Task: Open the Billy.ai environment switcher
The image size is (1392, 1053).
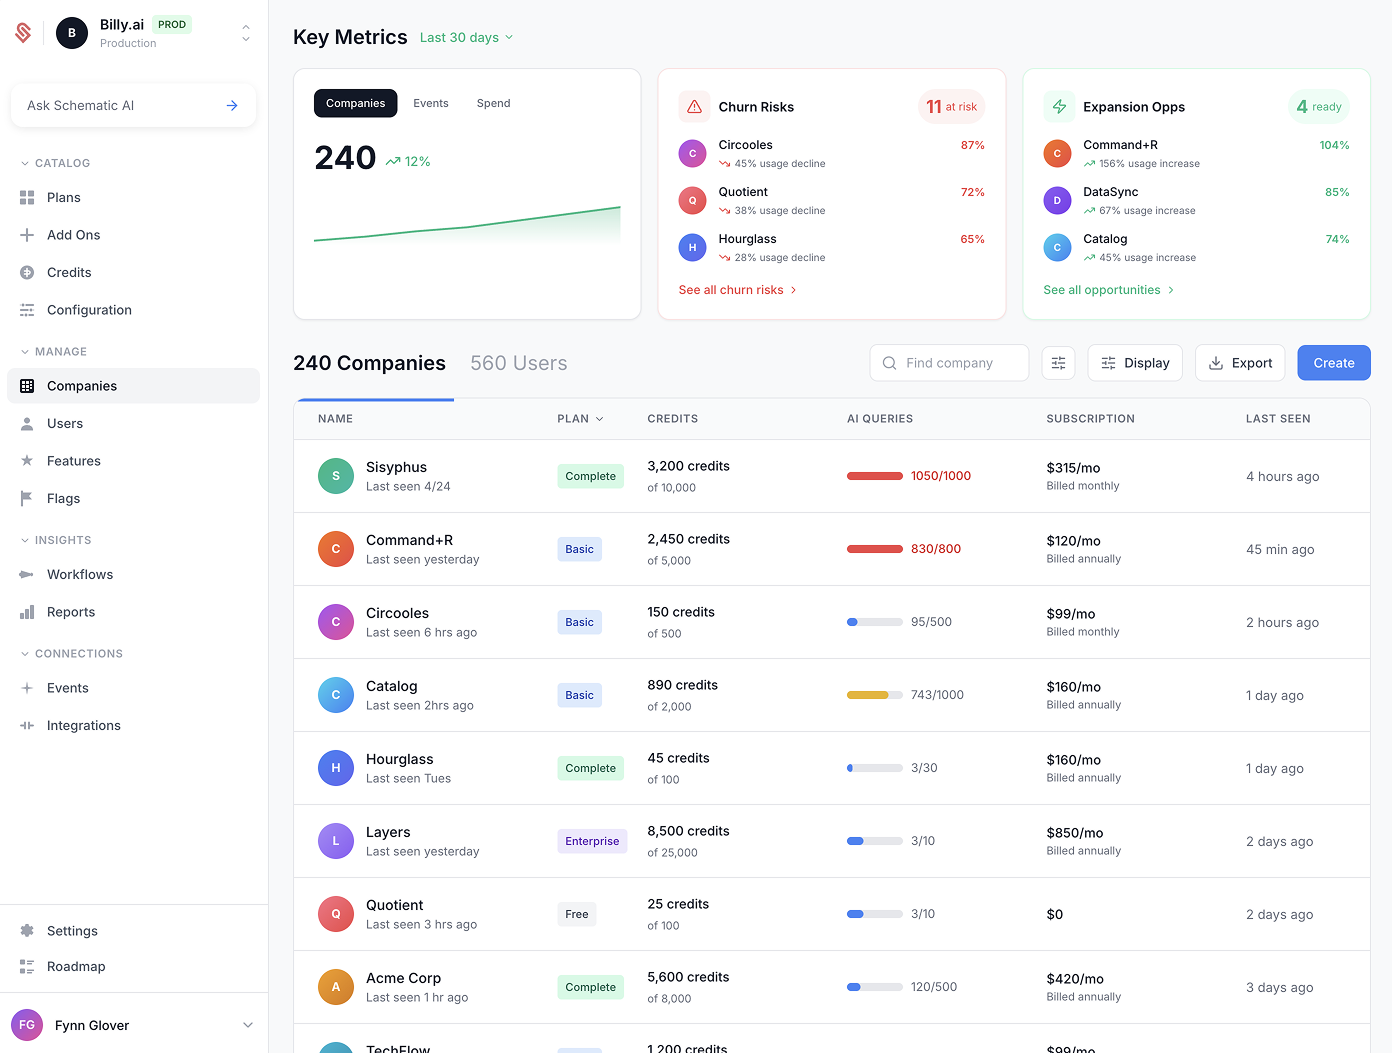Action: tap(245, 33)
